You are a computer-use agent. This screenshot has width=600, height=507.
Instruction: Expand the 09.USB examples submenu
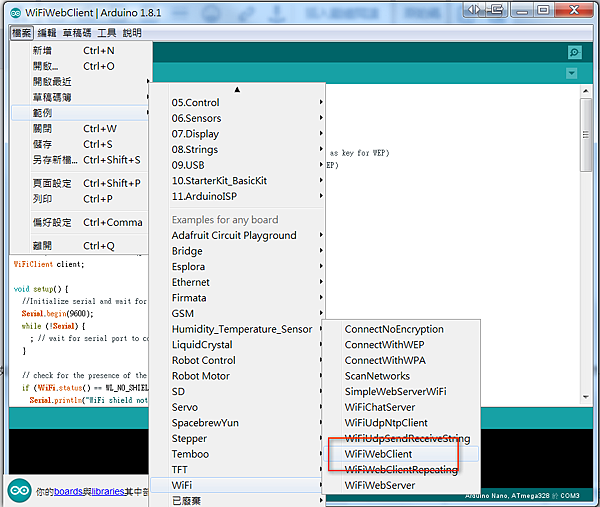pos(237,165)
